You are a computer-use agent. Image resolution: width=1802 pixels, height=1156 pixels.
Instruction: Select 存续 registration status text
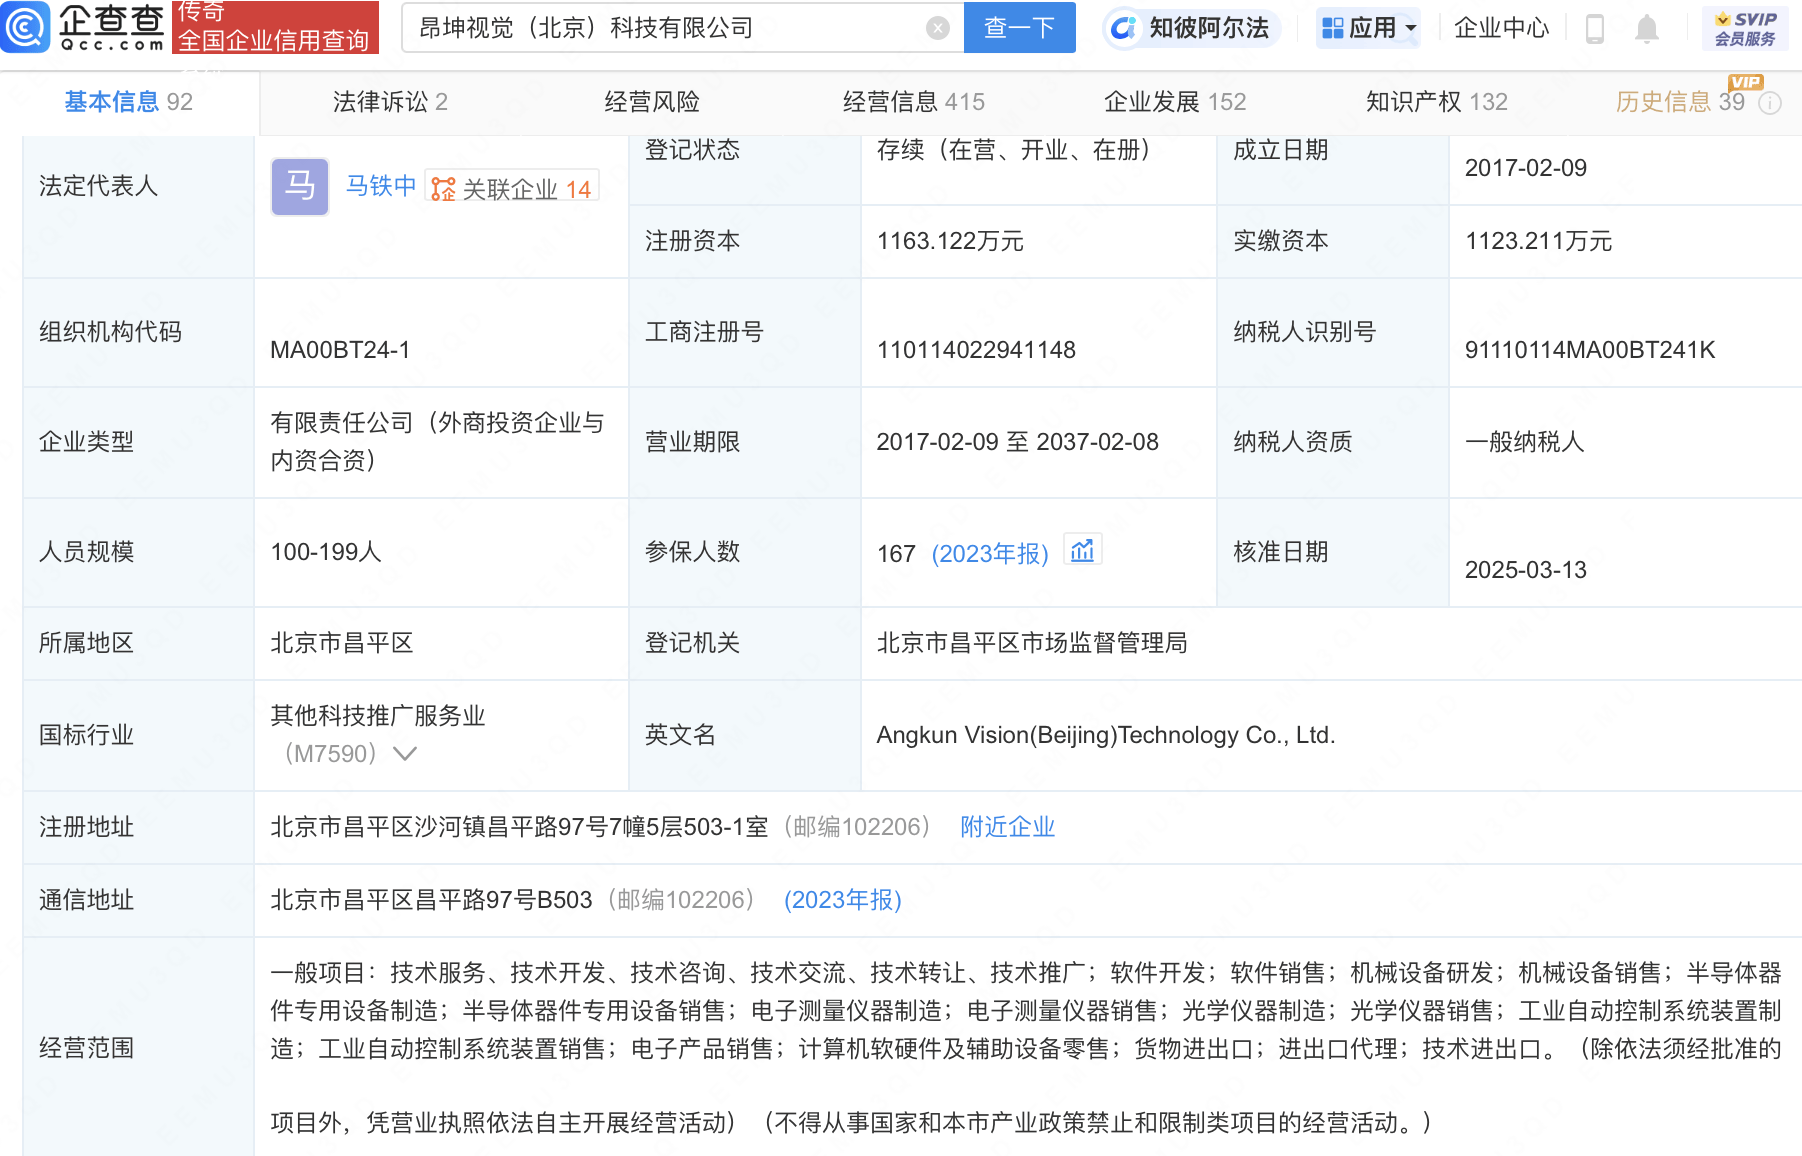[1019, 150]
